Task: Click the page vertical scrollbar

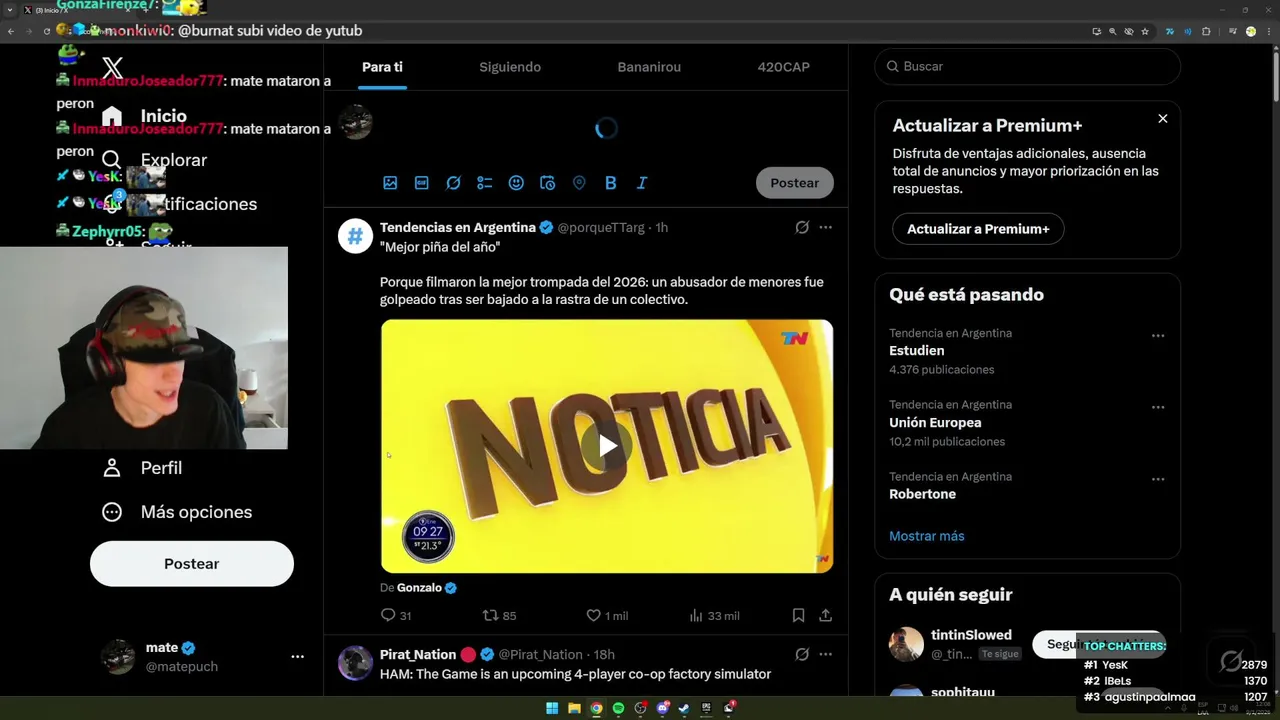Action: 1275,75
